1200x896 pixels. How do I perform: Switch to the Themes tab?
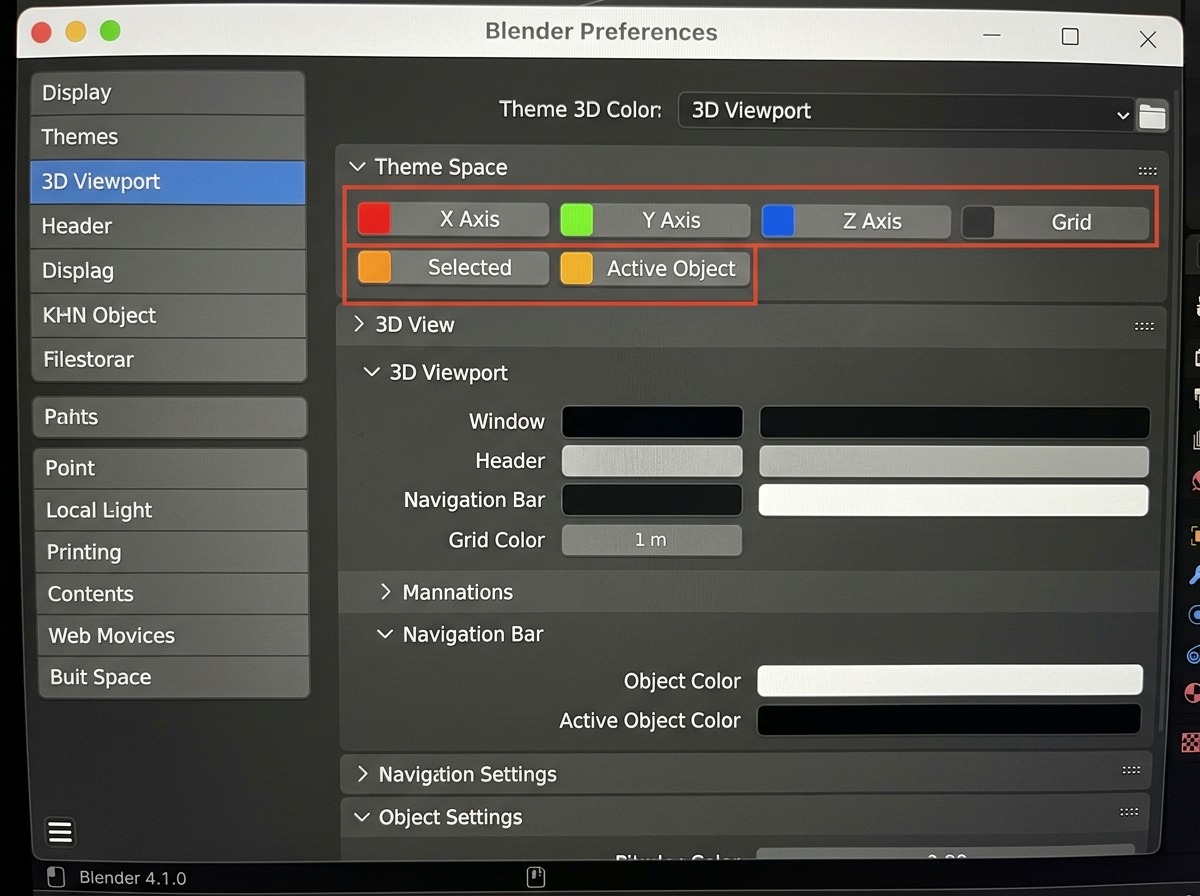pos(168,137)
